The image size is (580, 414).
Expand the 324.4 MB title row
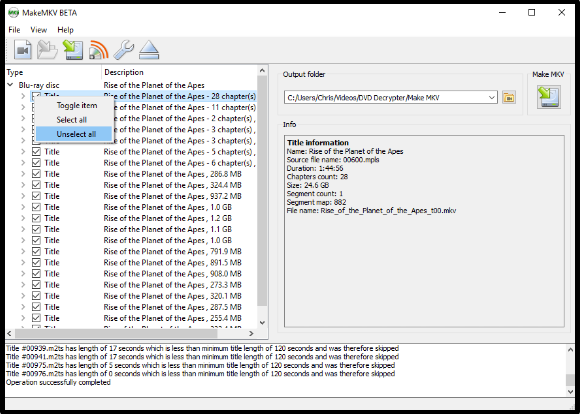[x=23, y=185]
